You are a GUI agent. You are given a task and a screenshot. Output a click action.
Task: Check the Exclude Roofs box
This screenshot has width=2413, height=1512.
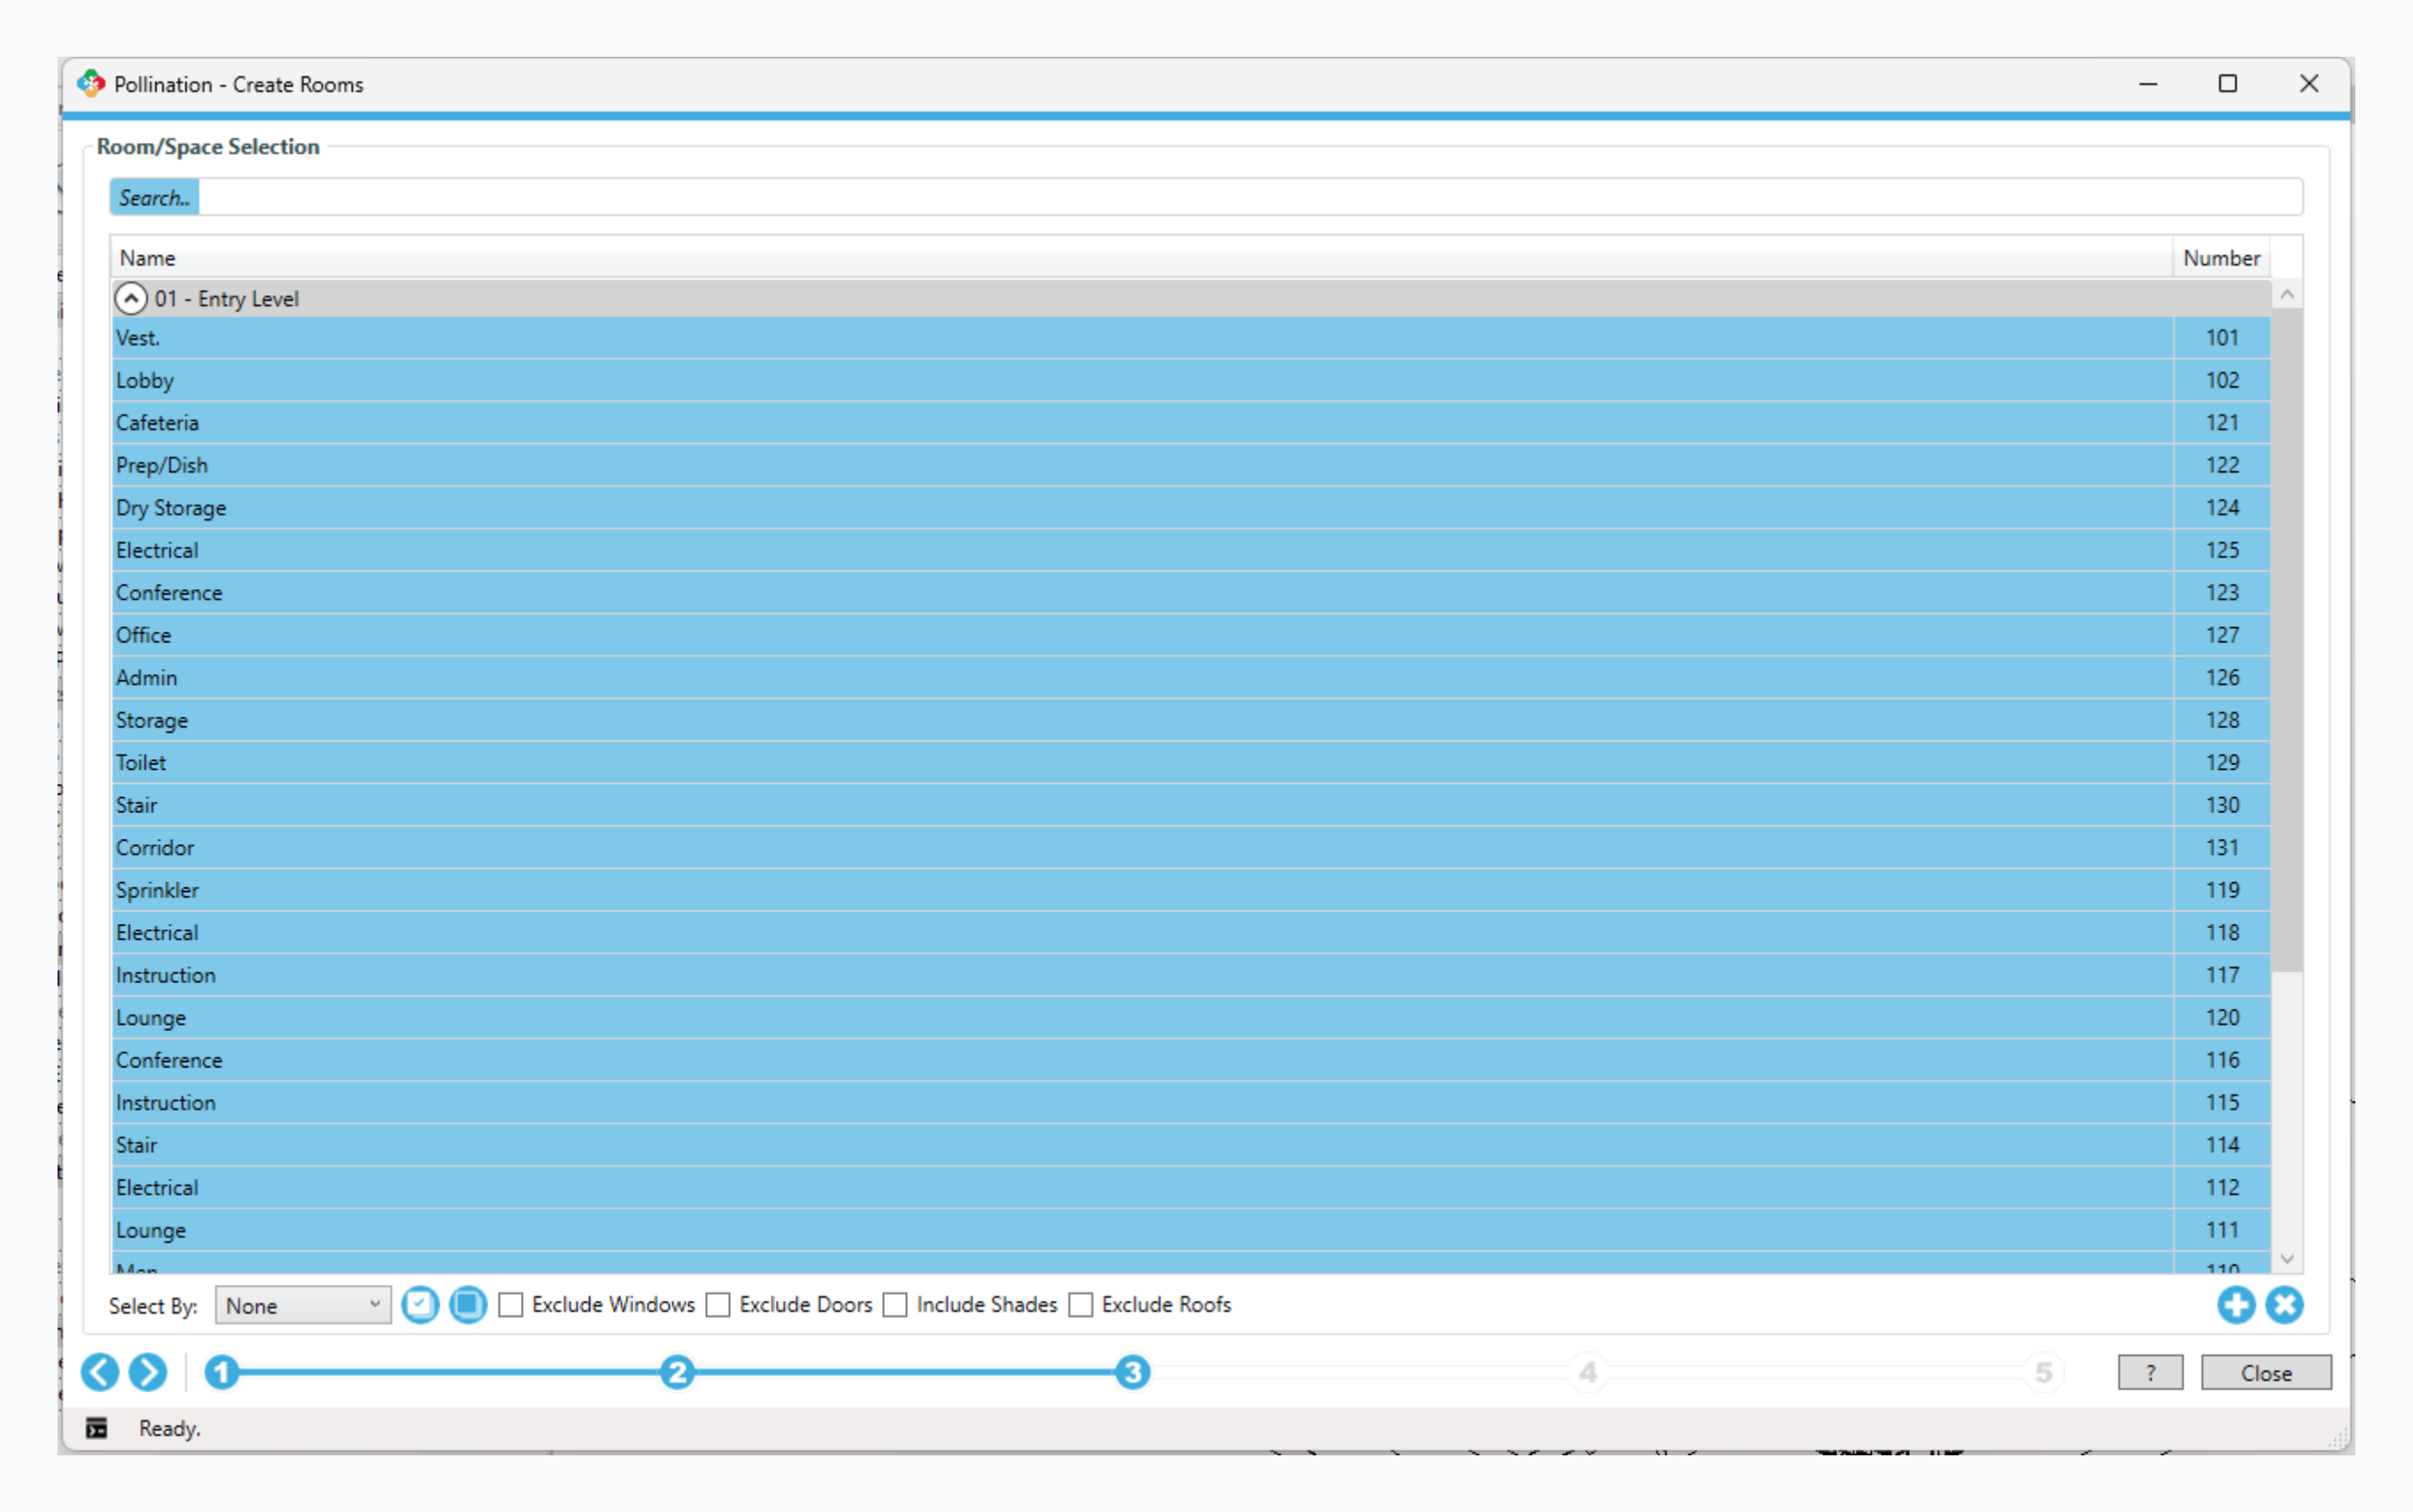pos(1081,1305)
